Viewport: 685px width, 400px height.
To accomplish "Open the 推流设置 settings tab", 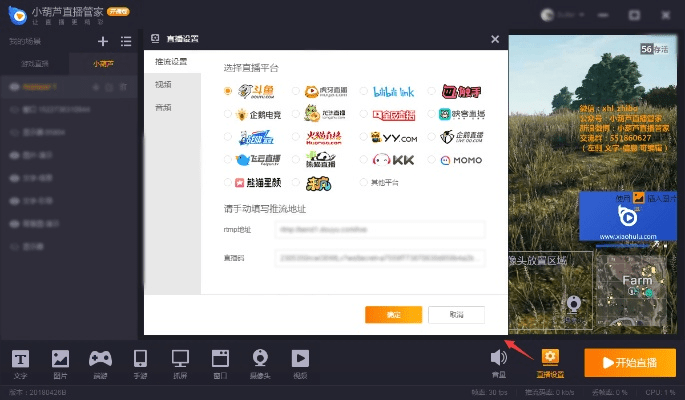I will 171,62.
